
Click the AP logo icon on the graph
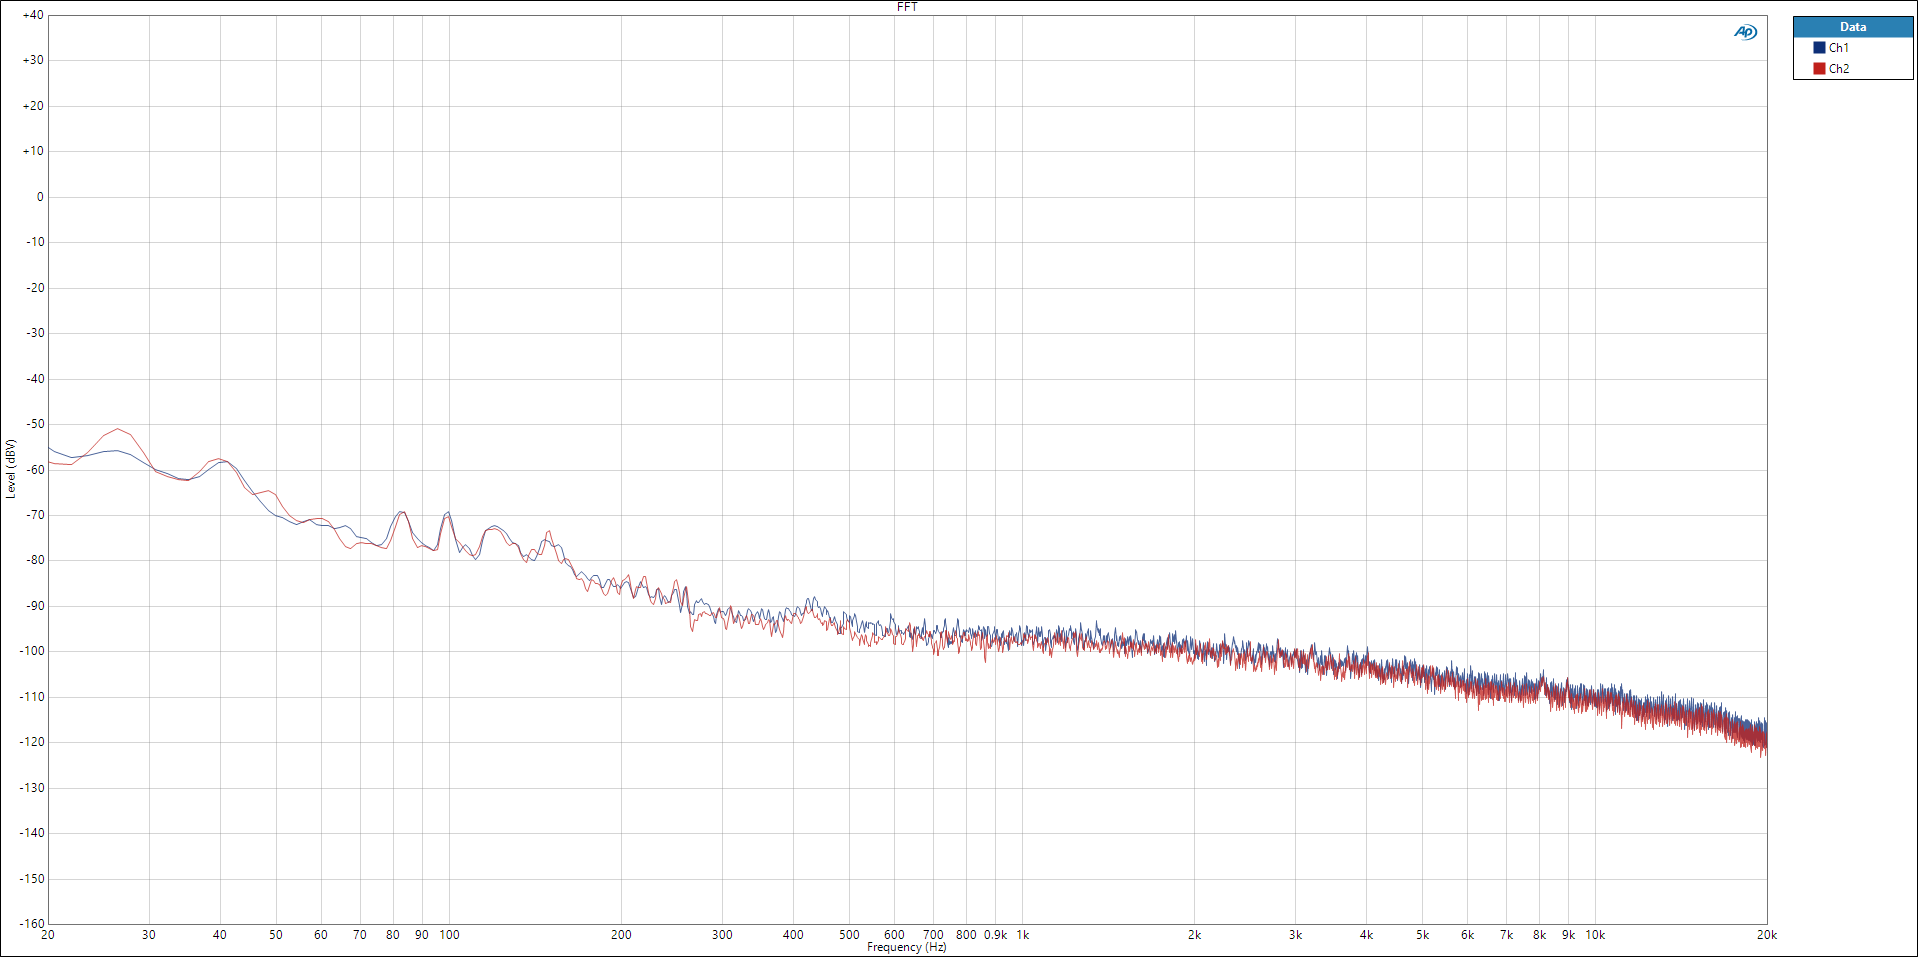pos(1745,32)
